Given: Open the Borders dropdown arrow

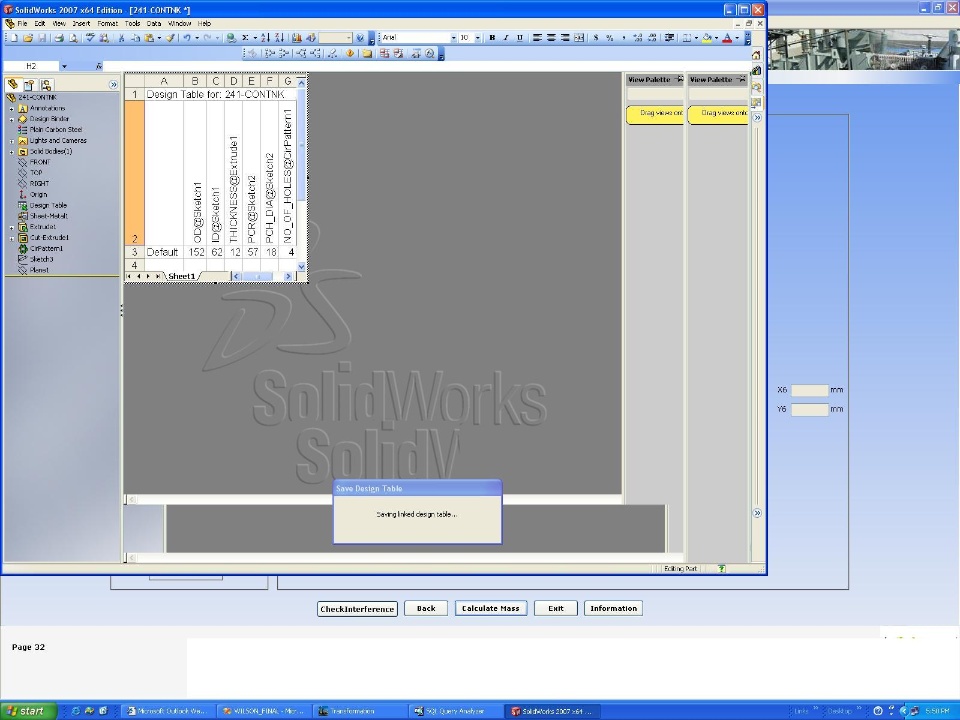Looking at the screenshot, I should [x=696, y=38].
